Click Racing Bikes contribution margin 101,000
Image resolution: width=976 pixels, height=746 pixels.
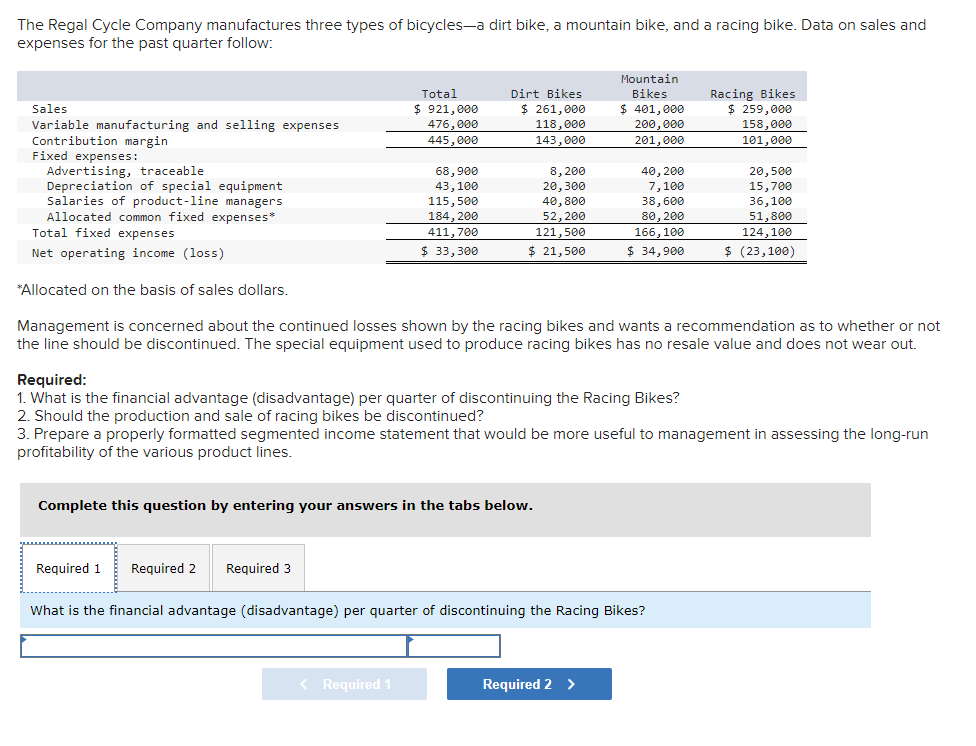click(767, 140)
